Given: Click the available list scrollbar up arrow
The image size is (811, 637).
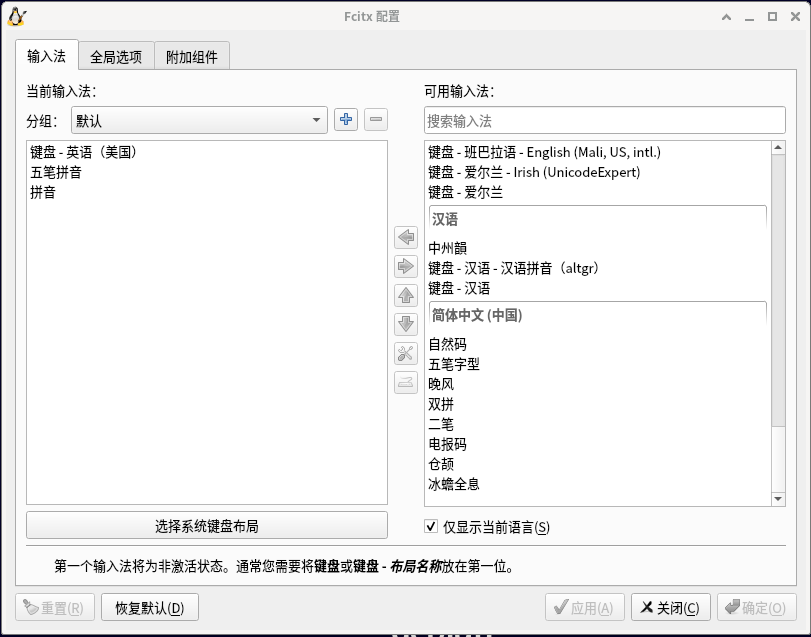Looking at the screenshot, I should (x=778, y=148).
